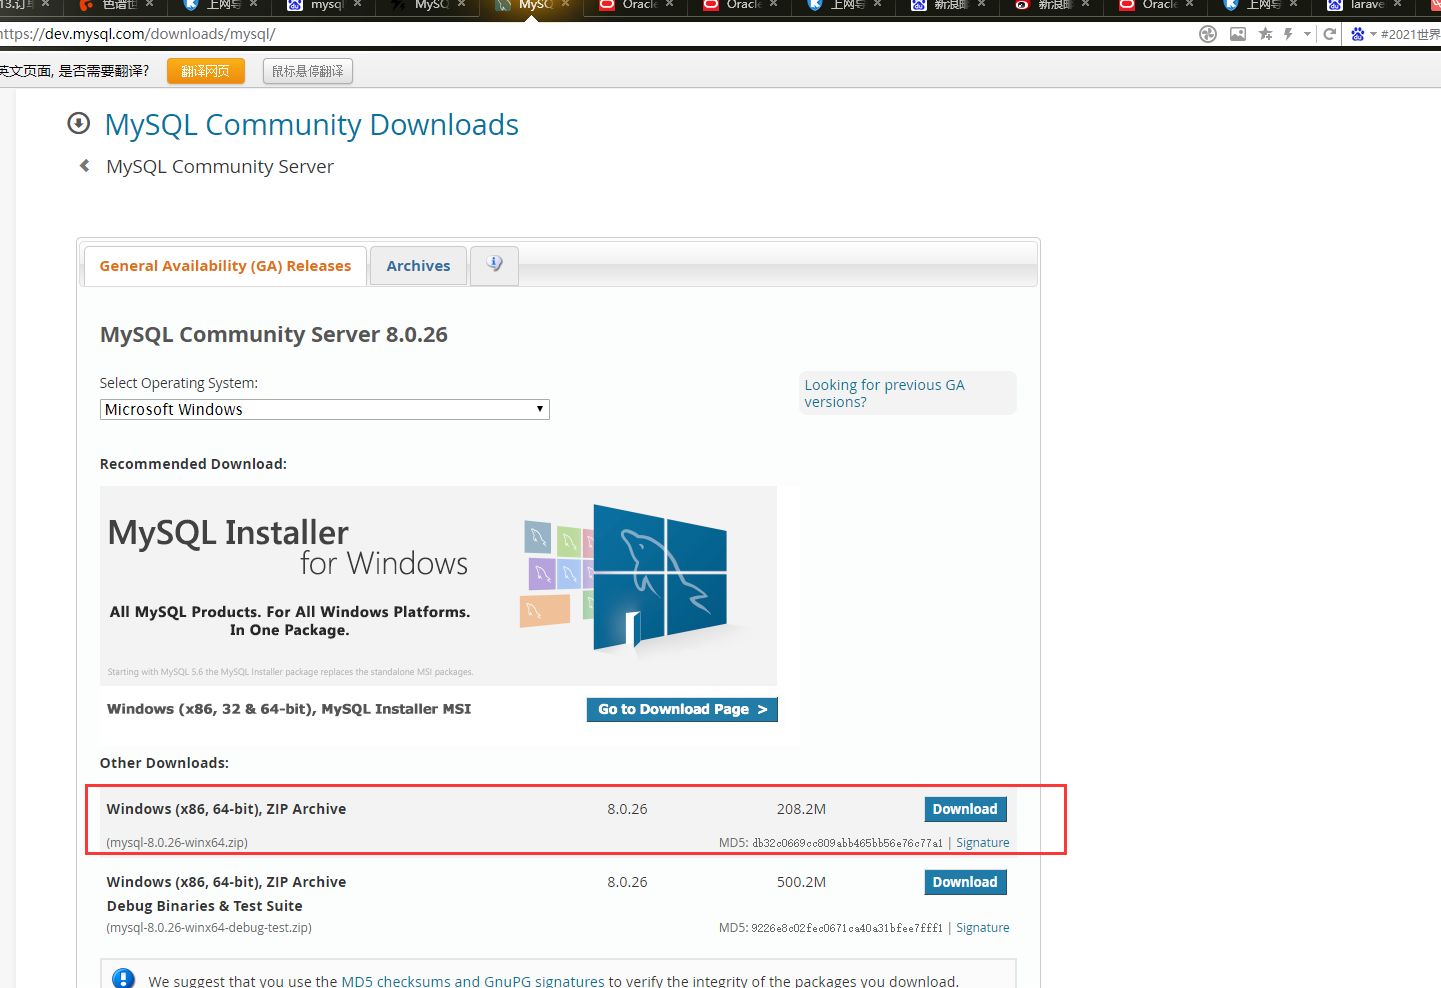Click file name (mysql-8.0.26-winx64-debug-test.zip)
Viewport: 1441px width, 988px height.
209,928
